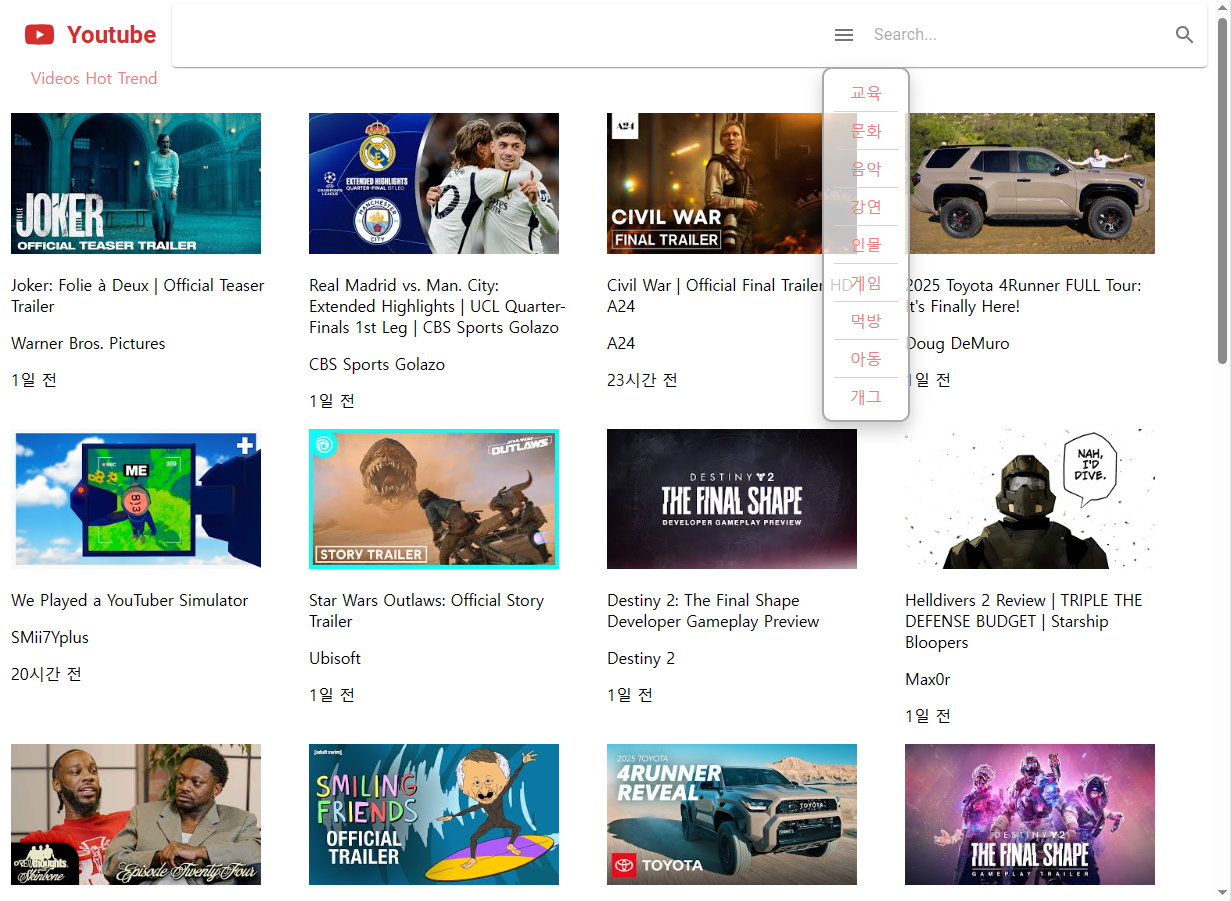Screen dimensions: 1231x901
Task: Click the page vertical scrollbar thumb
Action: [1222, 190]
